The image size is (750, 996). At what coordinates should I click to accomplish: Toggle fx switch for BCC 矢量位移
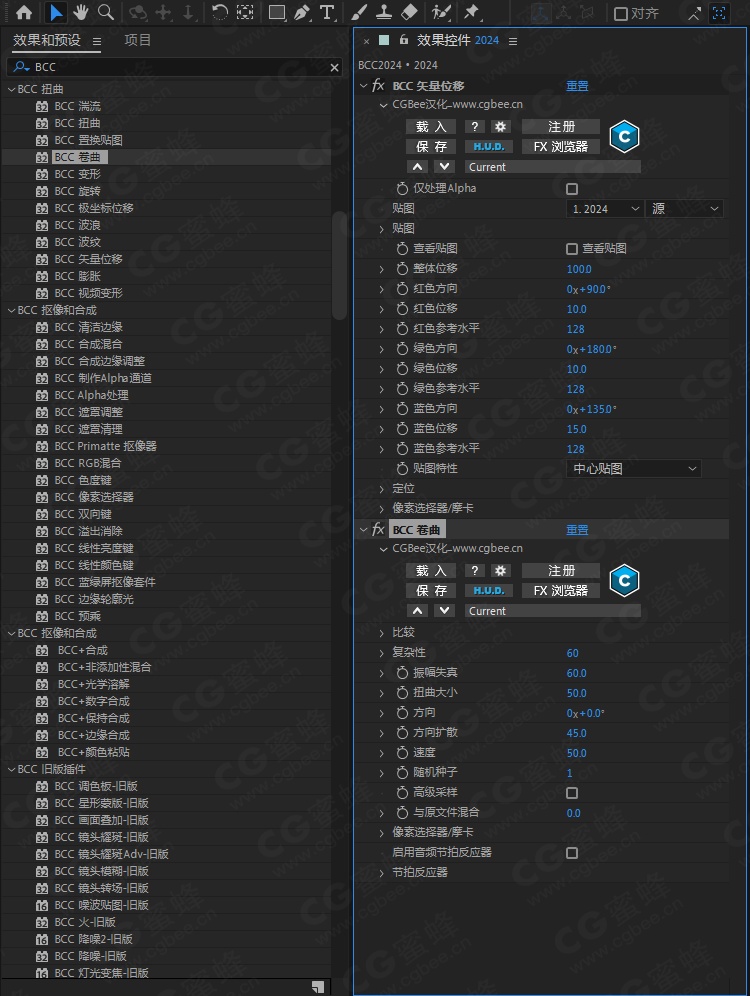click(378, 86)
